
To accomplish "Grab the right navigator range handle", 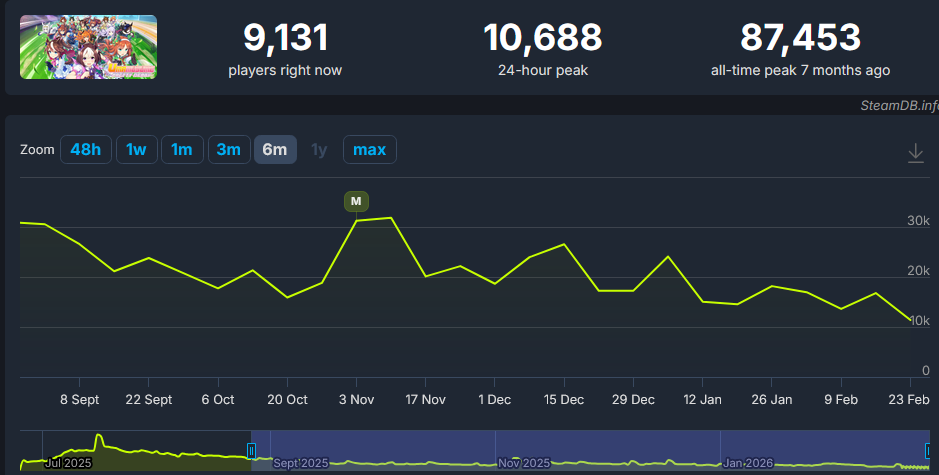I will (928, 450).
